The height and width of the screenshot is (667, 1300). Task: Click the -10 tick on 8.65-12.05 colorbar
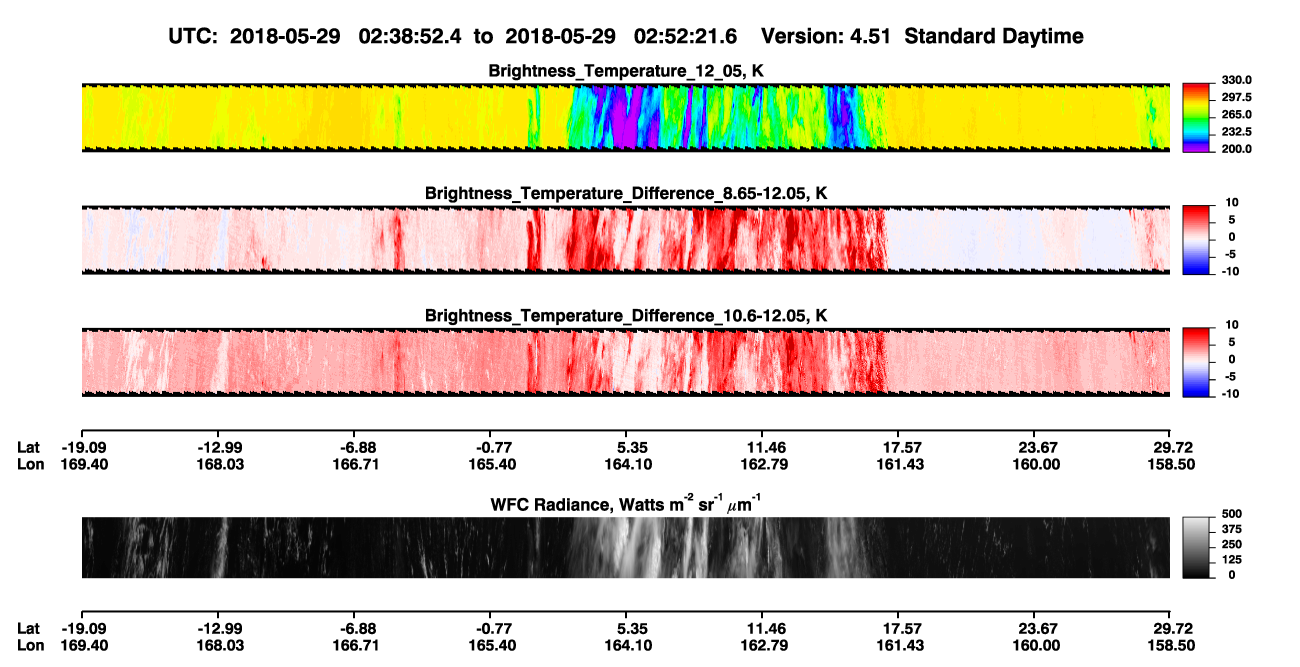coord(1230,271)
